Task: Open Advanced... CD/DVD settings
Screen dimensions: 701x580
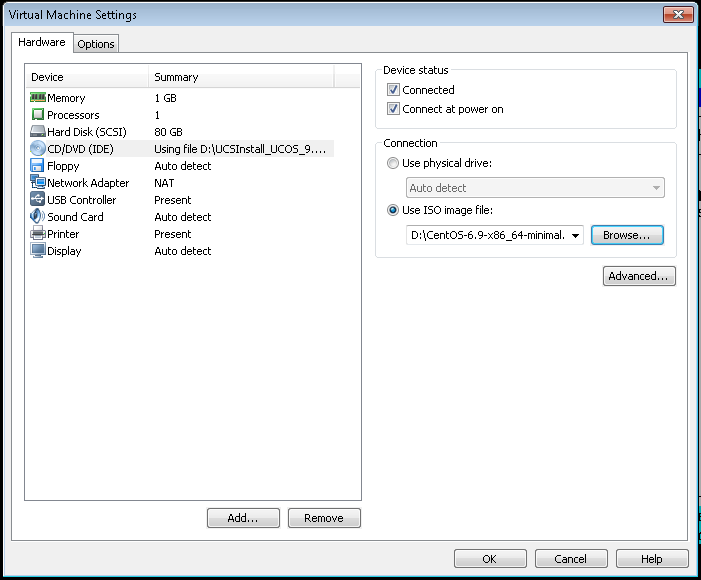Action: coord(639,276)
